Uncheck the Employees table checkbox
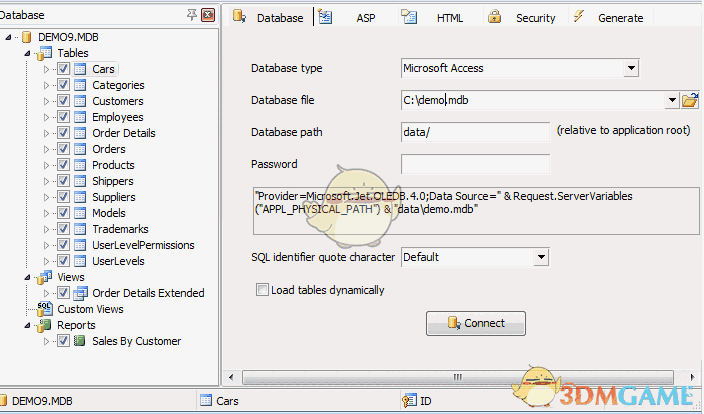This screenshot has height=414, width=704. tap(63, 117)
